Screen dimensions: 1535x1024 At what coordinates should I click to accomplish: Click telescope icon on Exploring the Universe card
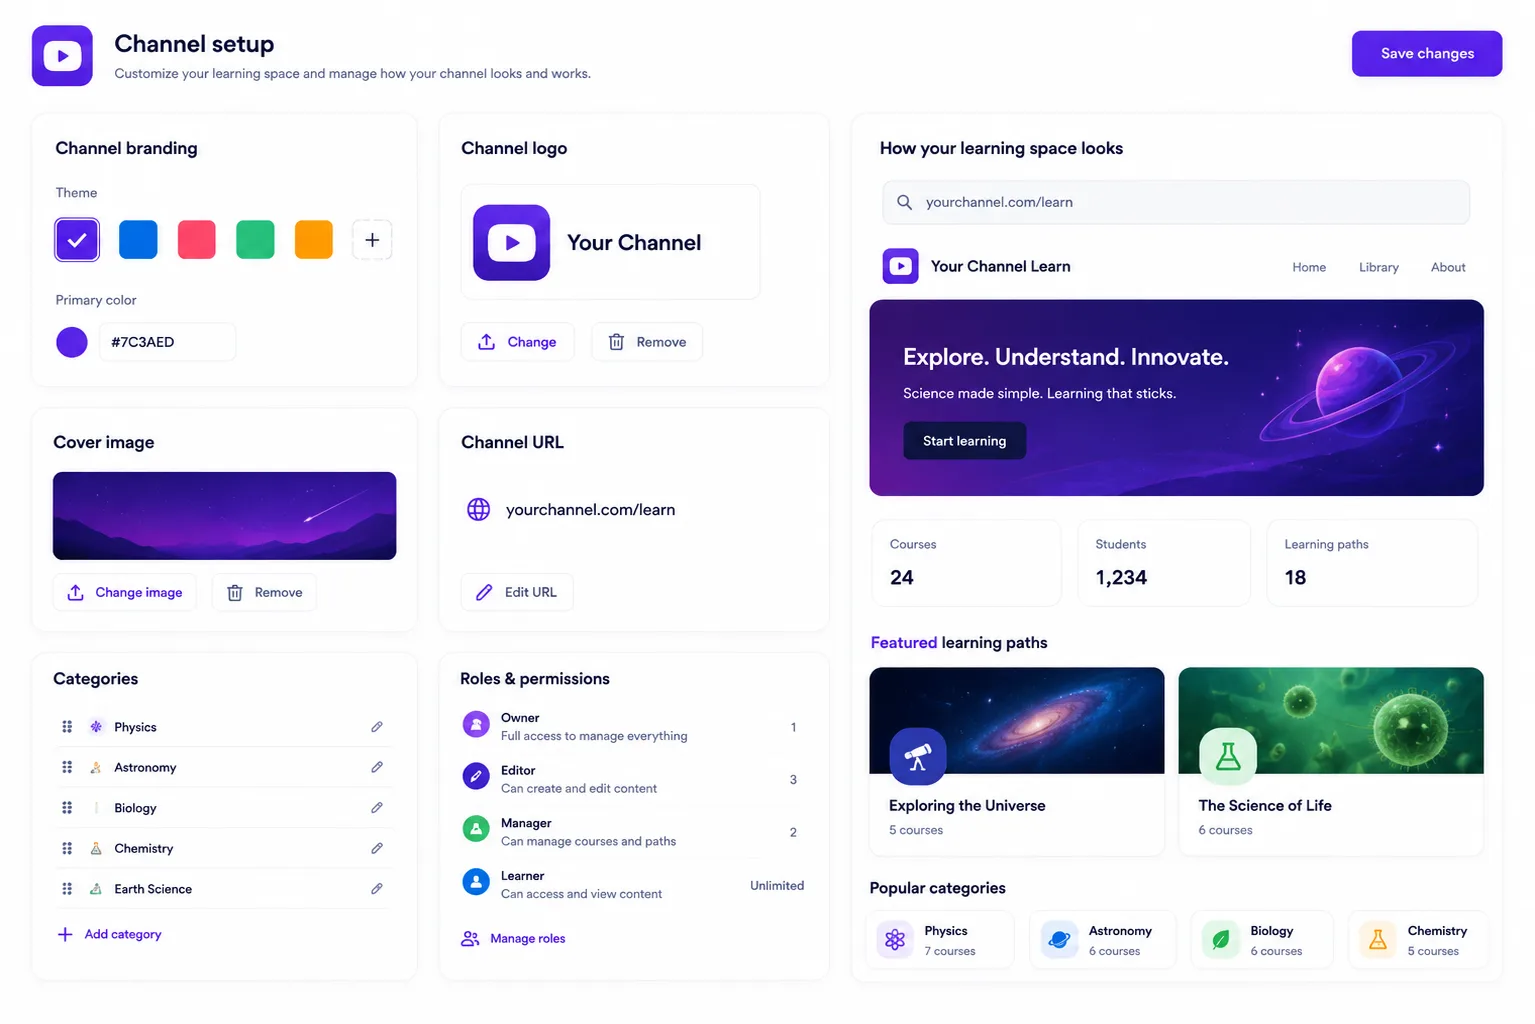[918, 757]
